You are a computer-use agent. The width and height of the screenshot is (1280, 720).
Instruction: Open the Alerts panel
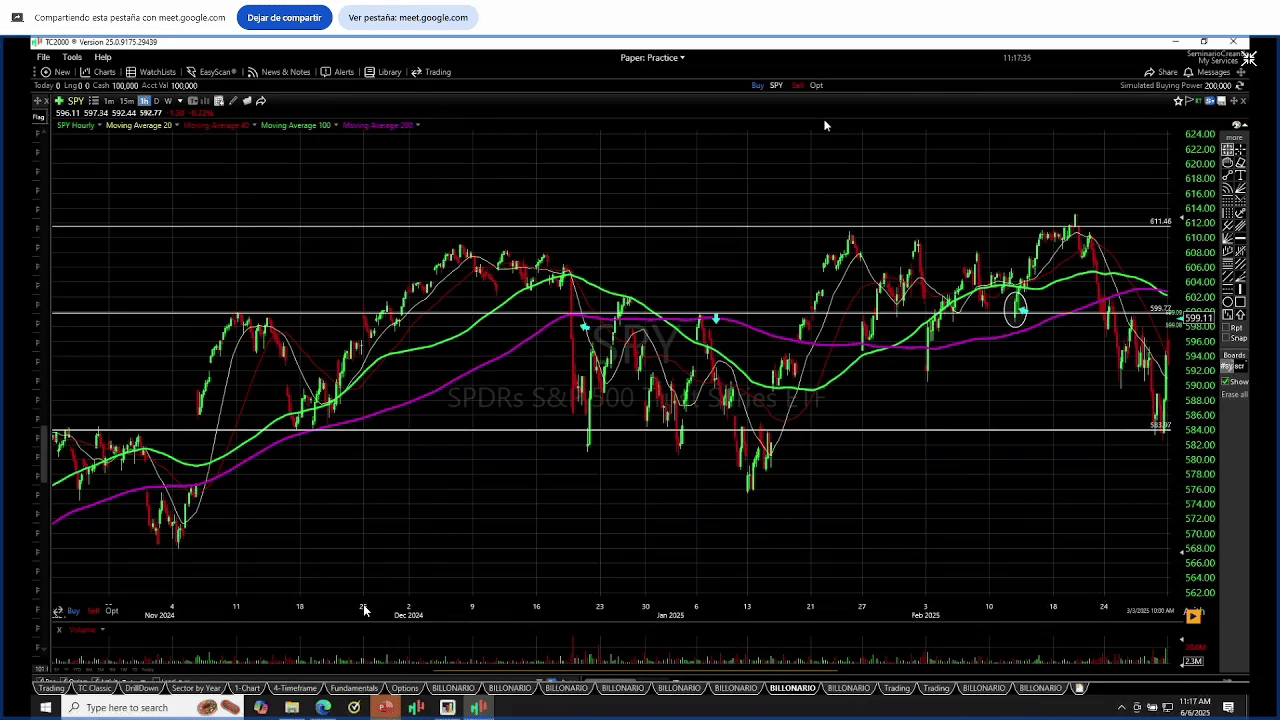(x=337, y=72)
